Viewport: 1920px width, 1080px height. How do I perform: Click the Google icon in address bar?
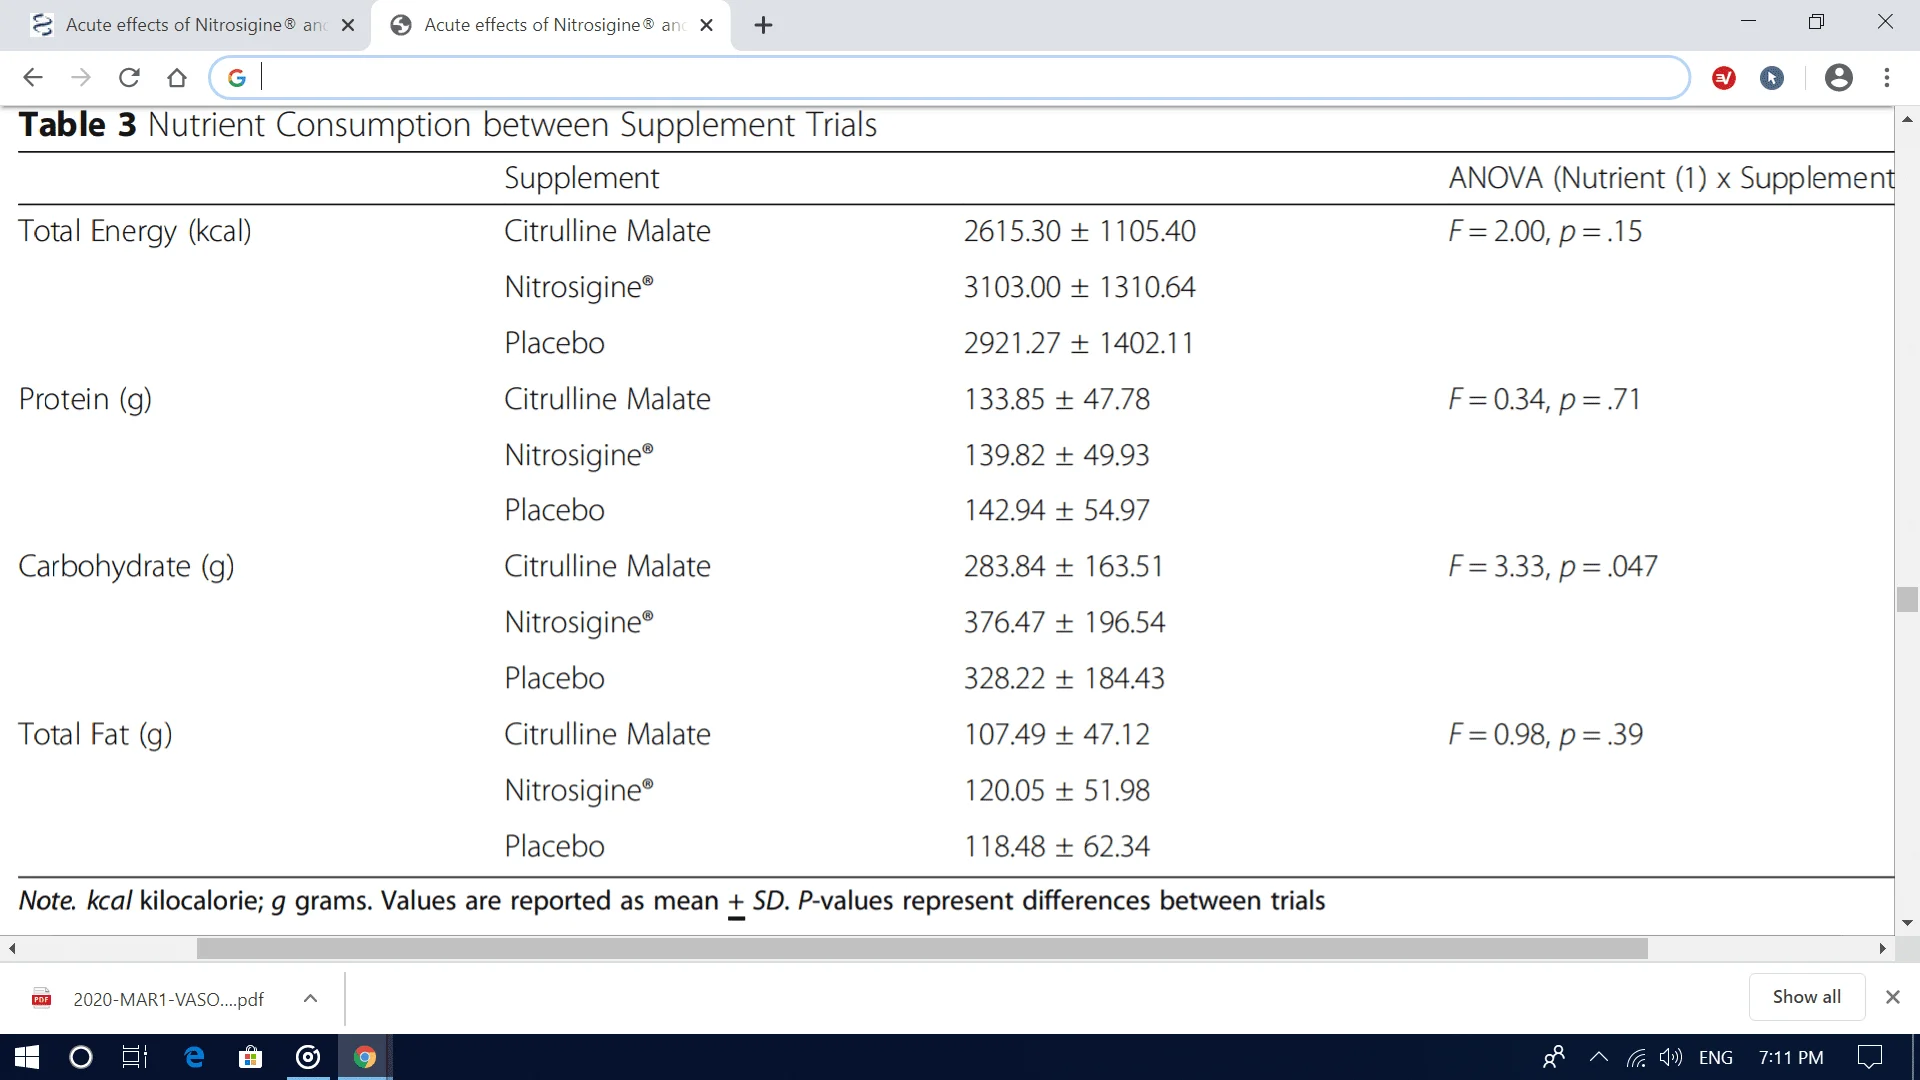tap(237, 78)
